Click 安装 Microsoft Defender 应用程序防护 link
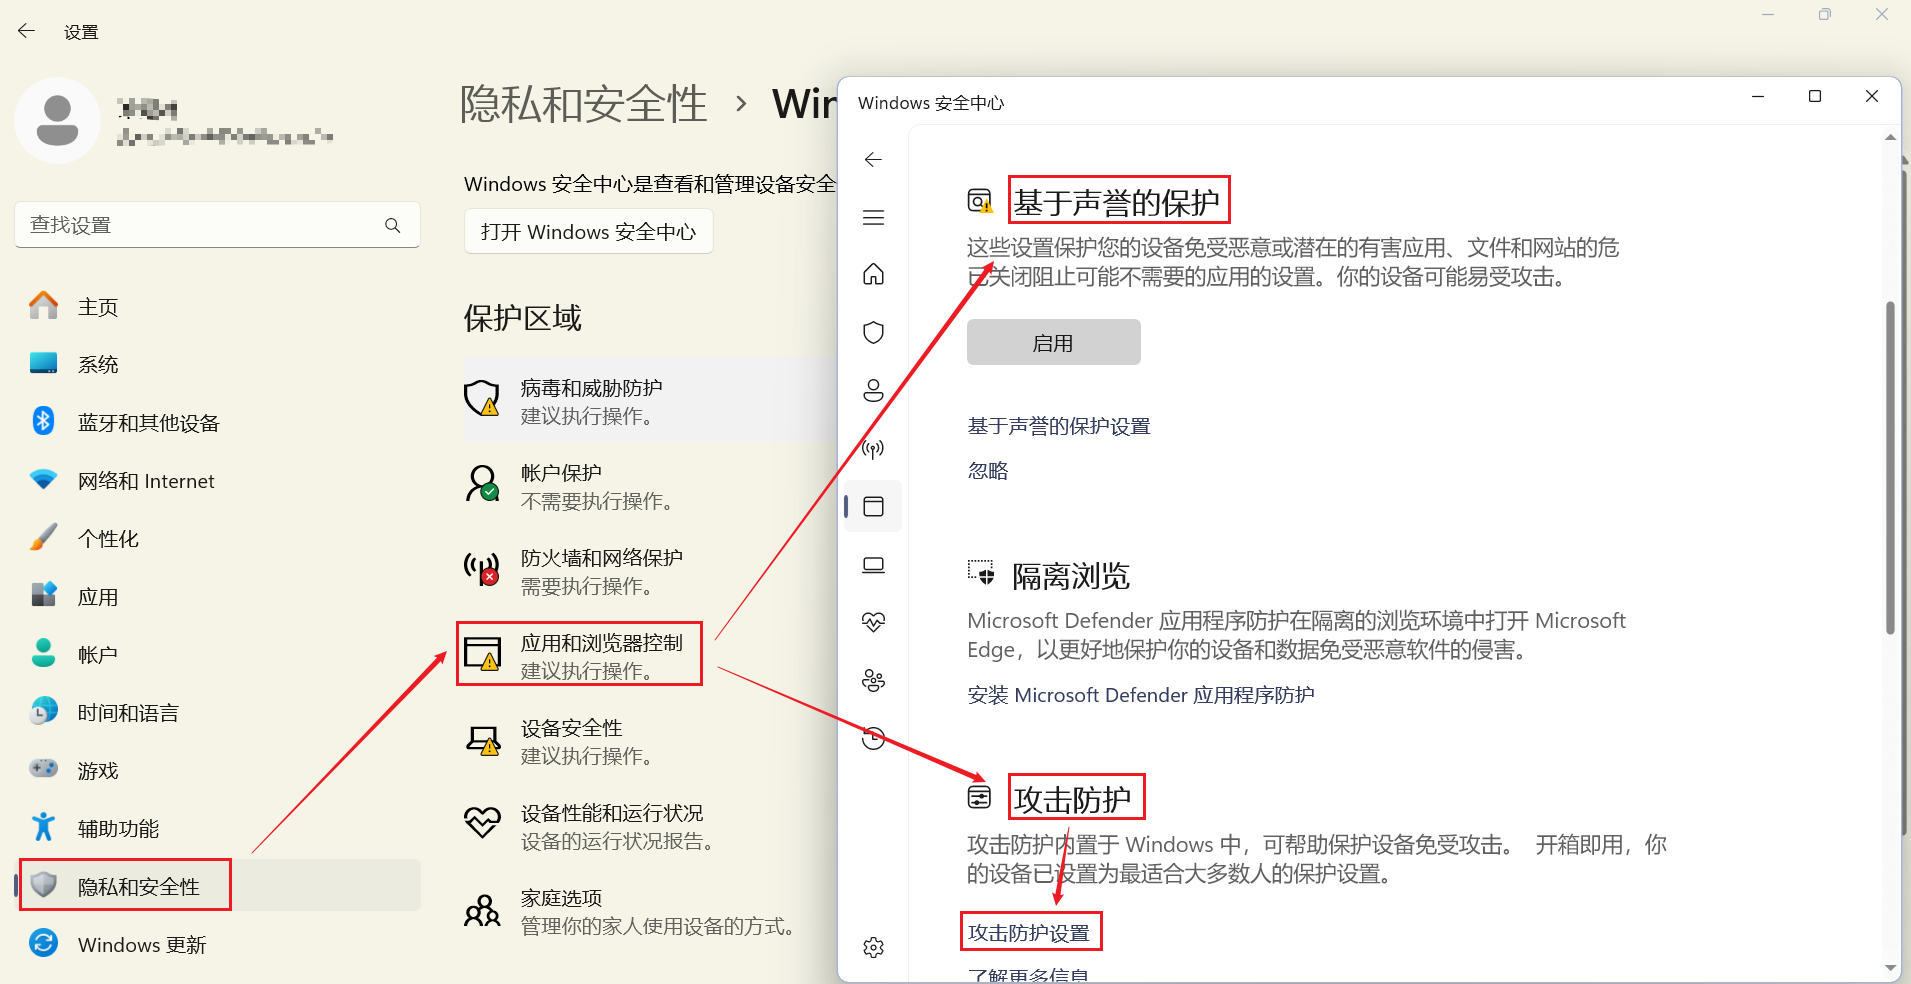 (x=1141, y=695)
